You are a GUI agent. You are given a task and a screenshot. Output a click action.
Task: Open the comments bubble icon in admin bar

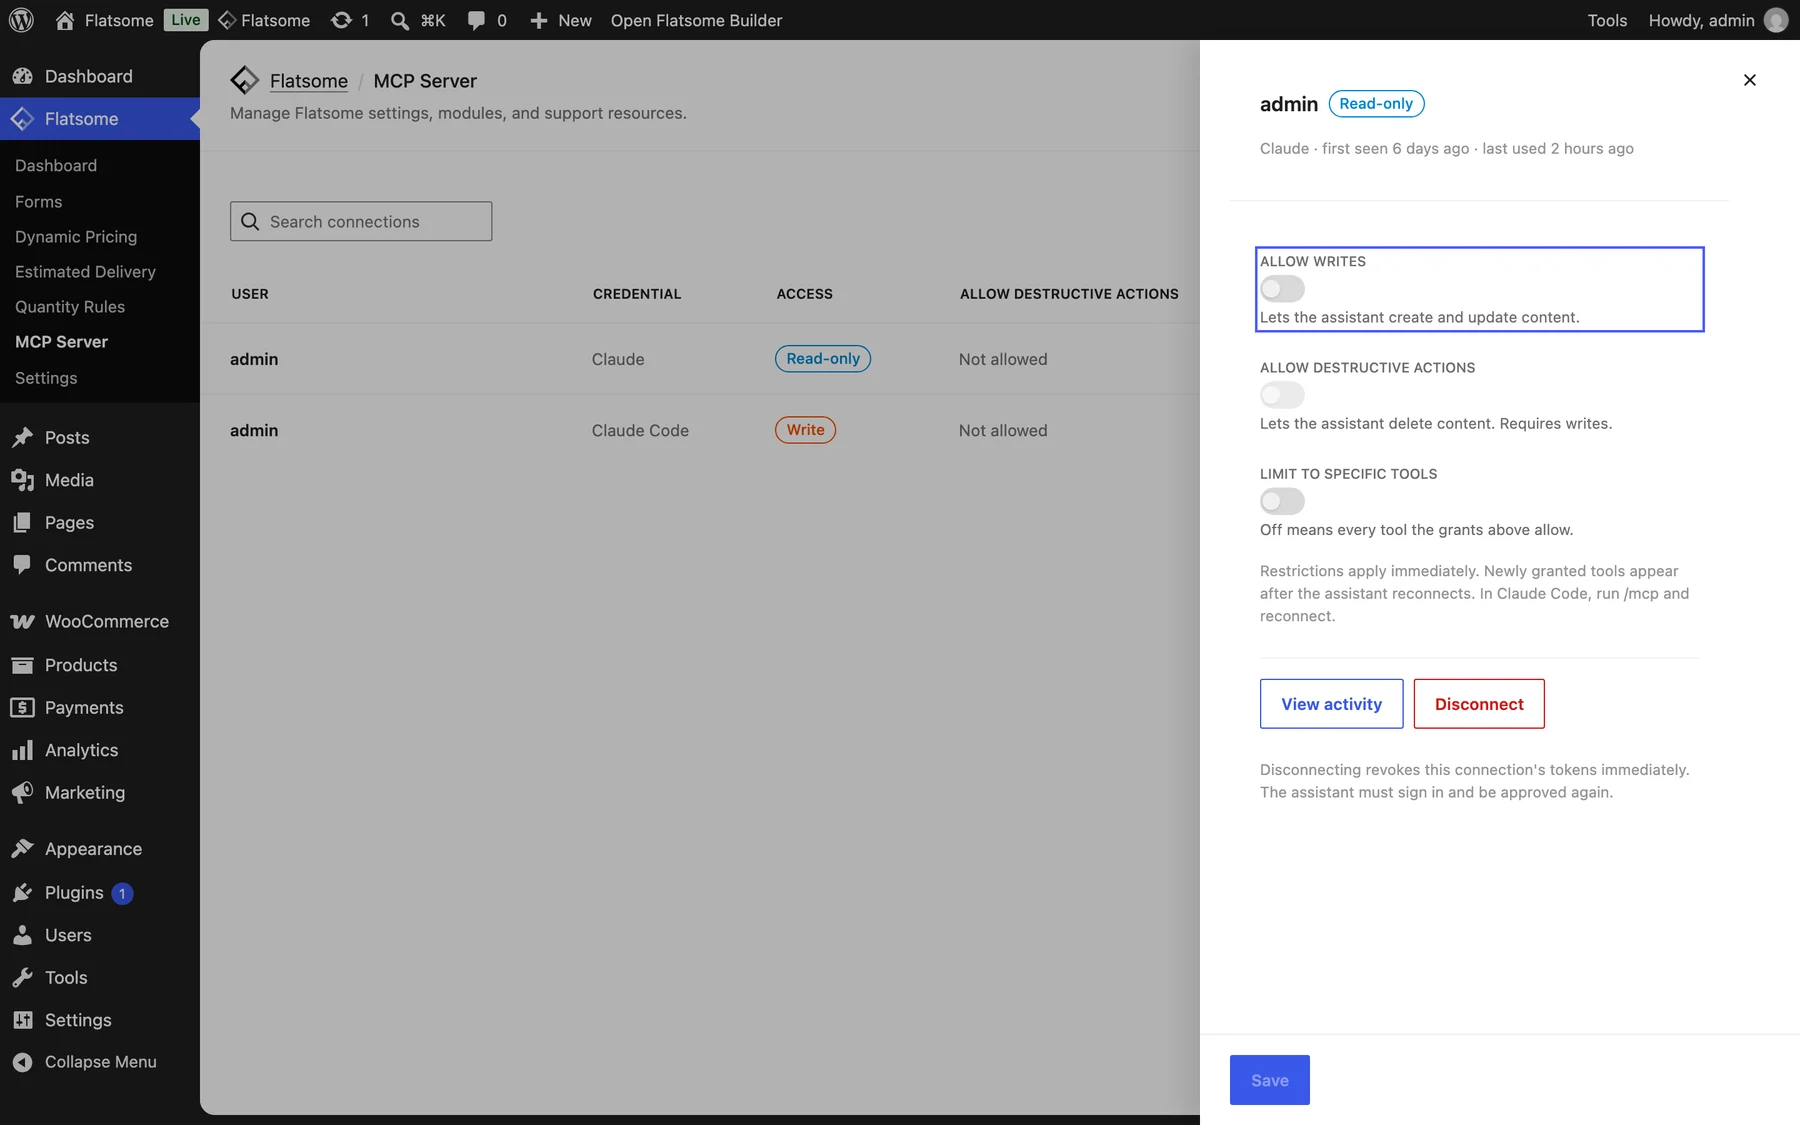click(476, 20)
